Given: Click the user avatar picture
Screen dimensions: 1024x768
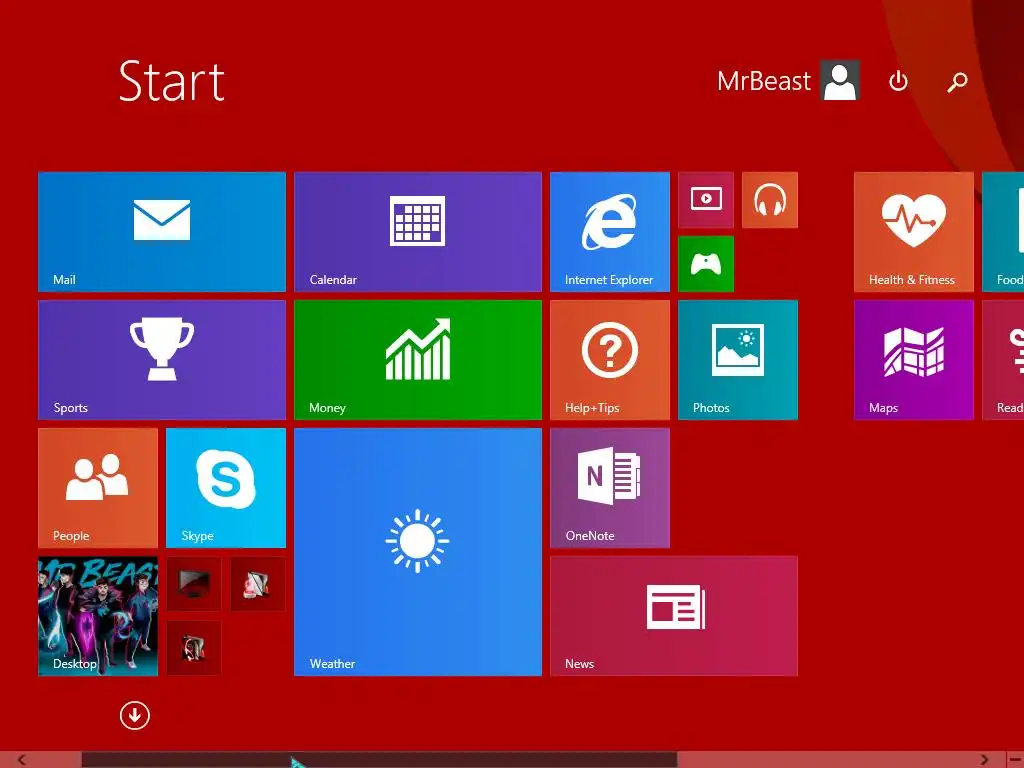Looking at the screenshot, I should pos(840,81).
